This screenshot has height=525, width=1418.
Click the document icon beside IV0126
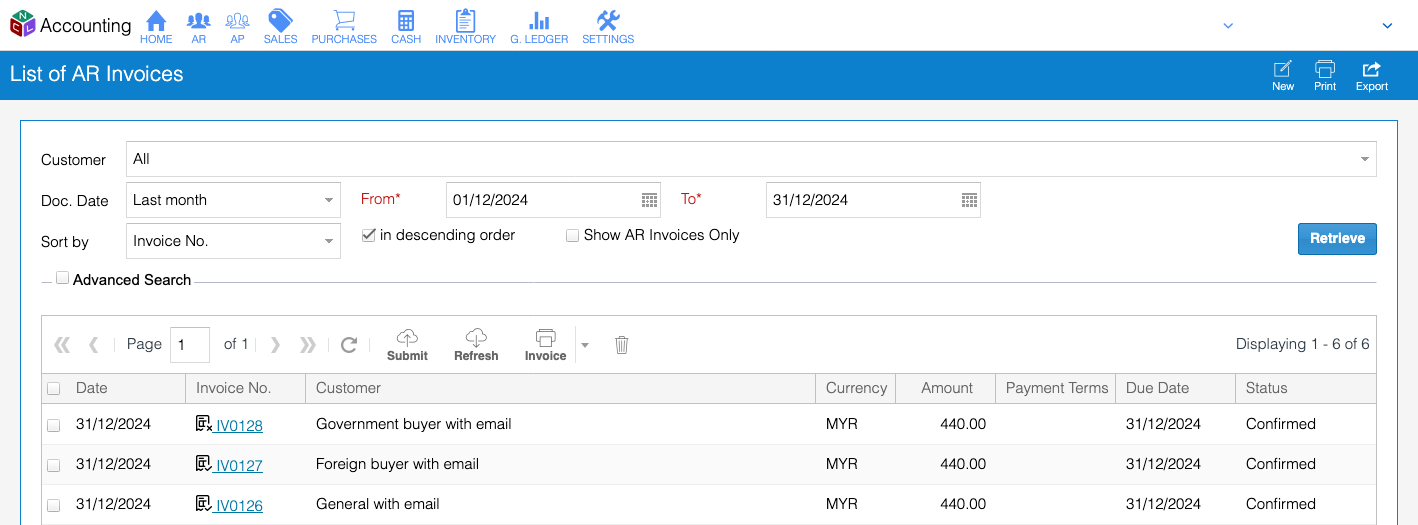tap(204, 504)
